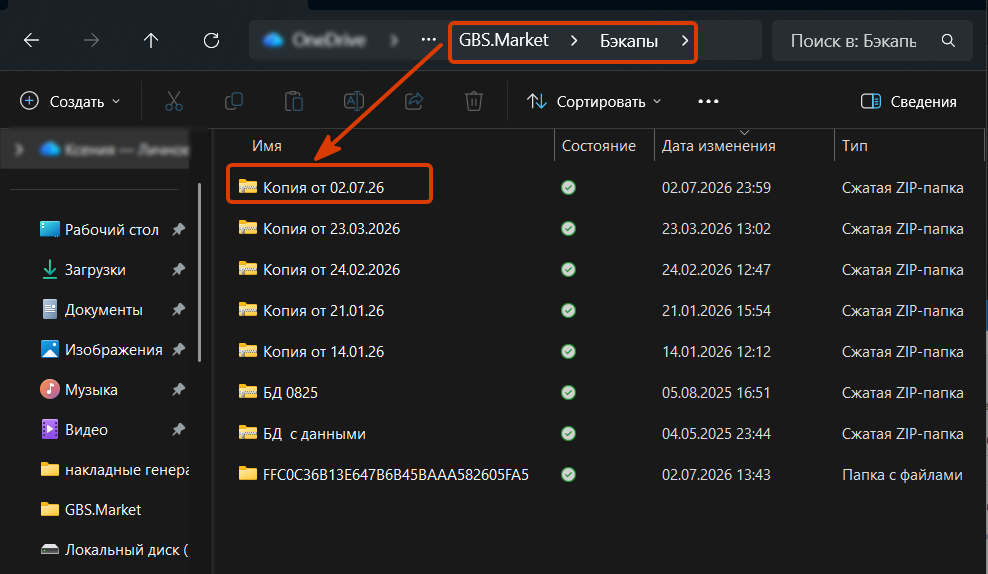Viewport: 988px width, 574px height.
Task: Open the Сортировать dropdown
Action: click(x=594, y=101)
